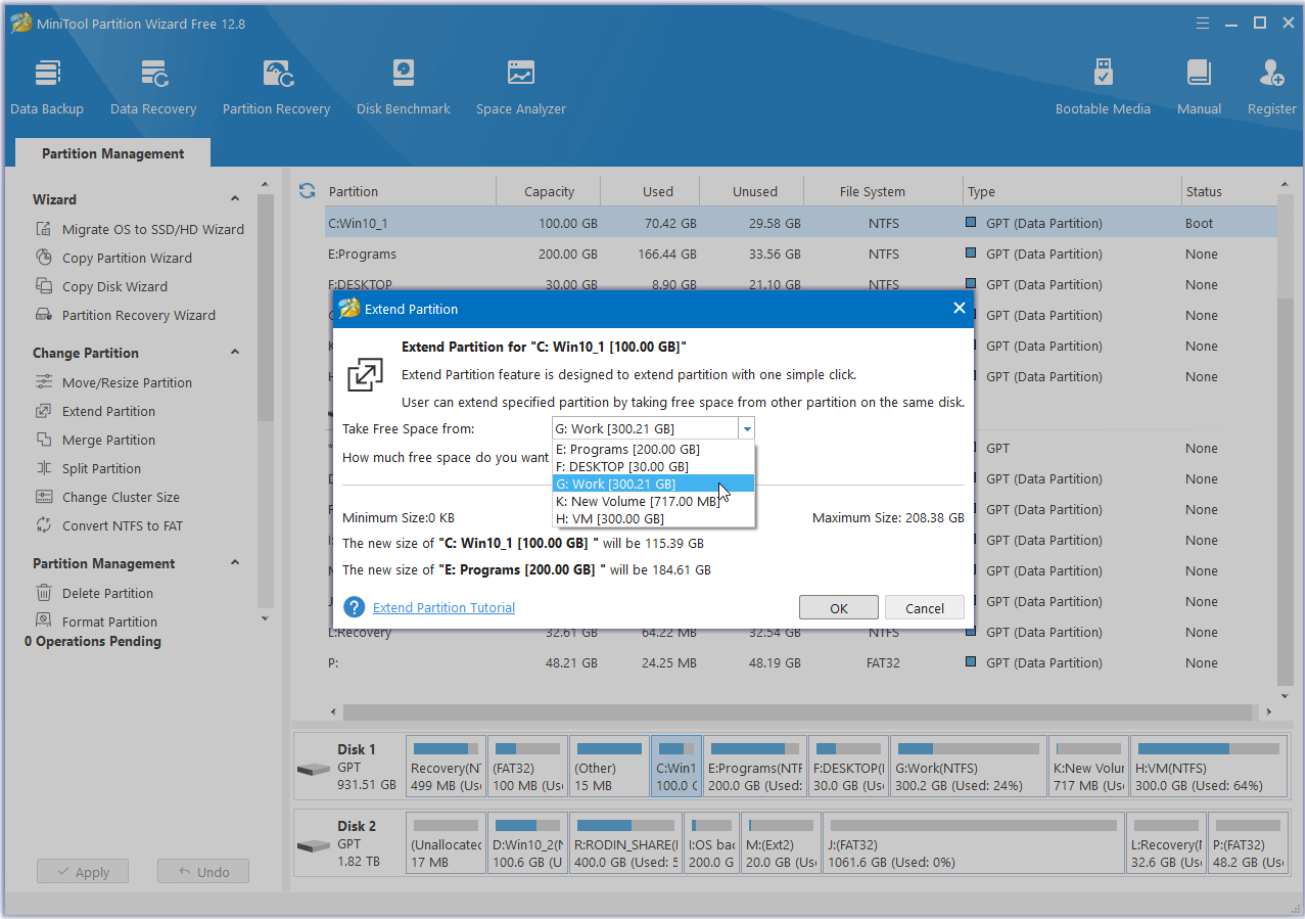Click the Disk 1 drive icon
1305x919 pixels.
[314, 768]
